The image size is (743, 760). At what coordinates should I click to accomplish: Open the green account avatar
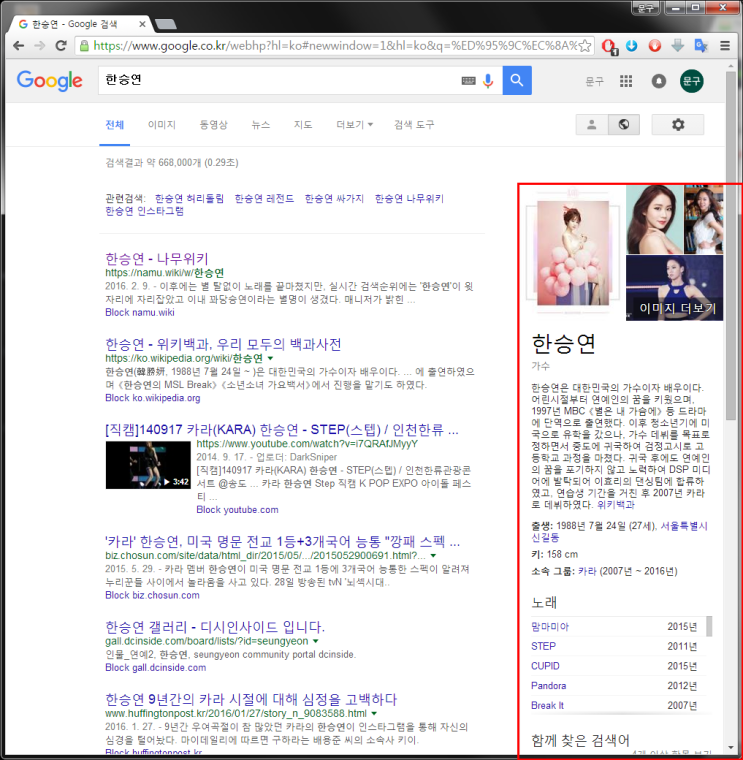tap(692, 81)
